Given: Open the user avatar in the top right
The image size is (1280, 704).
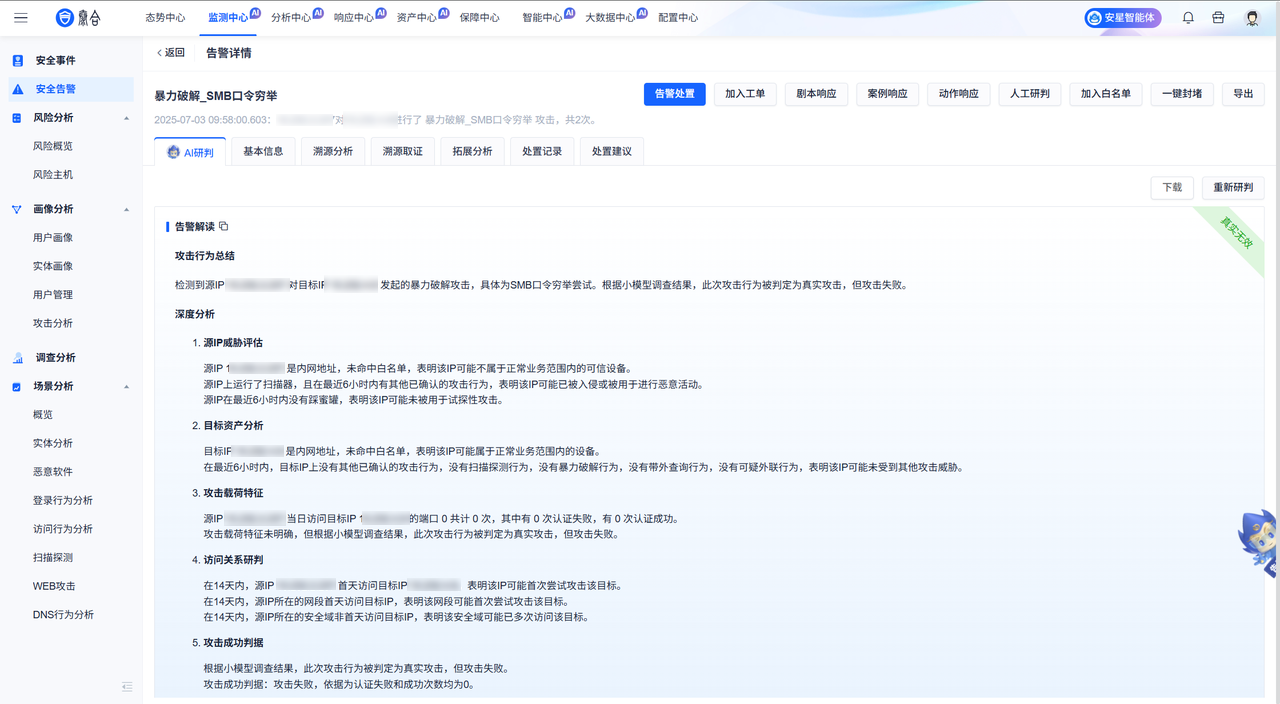Looking at the screenshot, I should 1250,16.
